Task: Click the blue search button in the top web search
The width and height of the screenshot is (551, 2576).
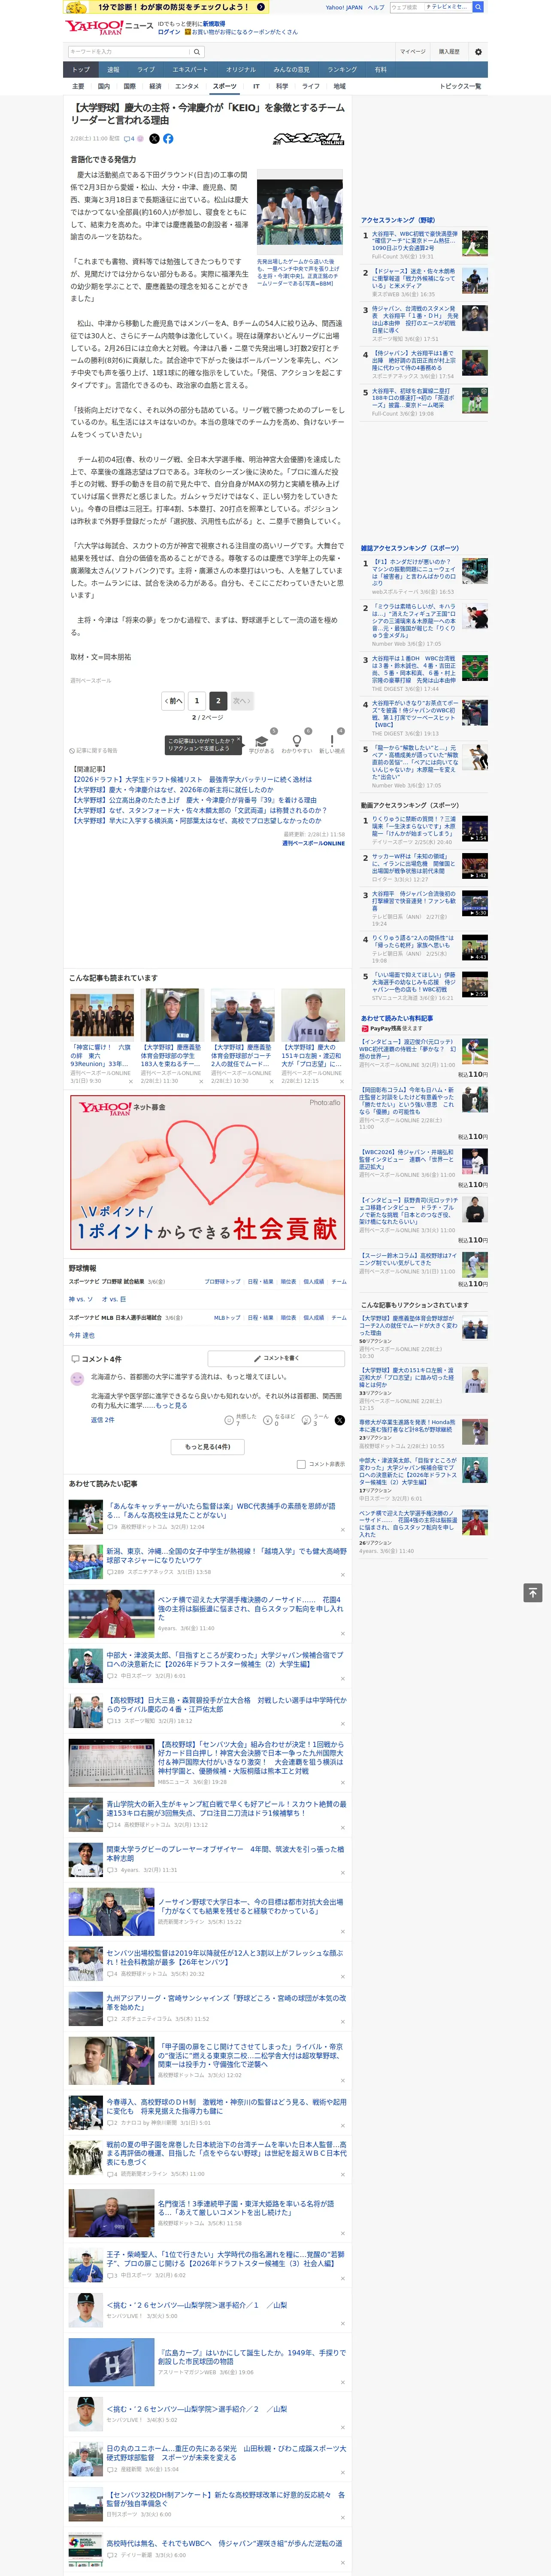Action: click(478, 7)
